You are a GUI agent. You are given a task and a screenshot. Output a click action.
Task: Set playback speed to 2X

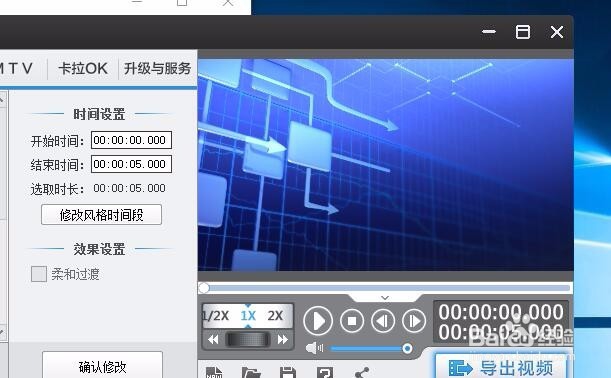pos(275,315)
